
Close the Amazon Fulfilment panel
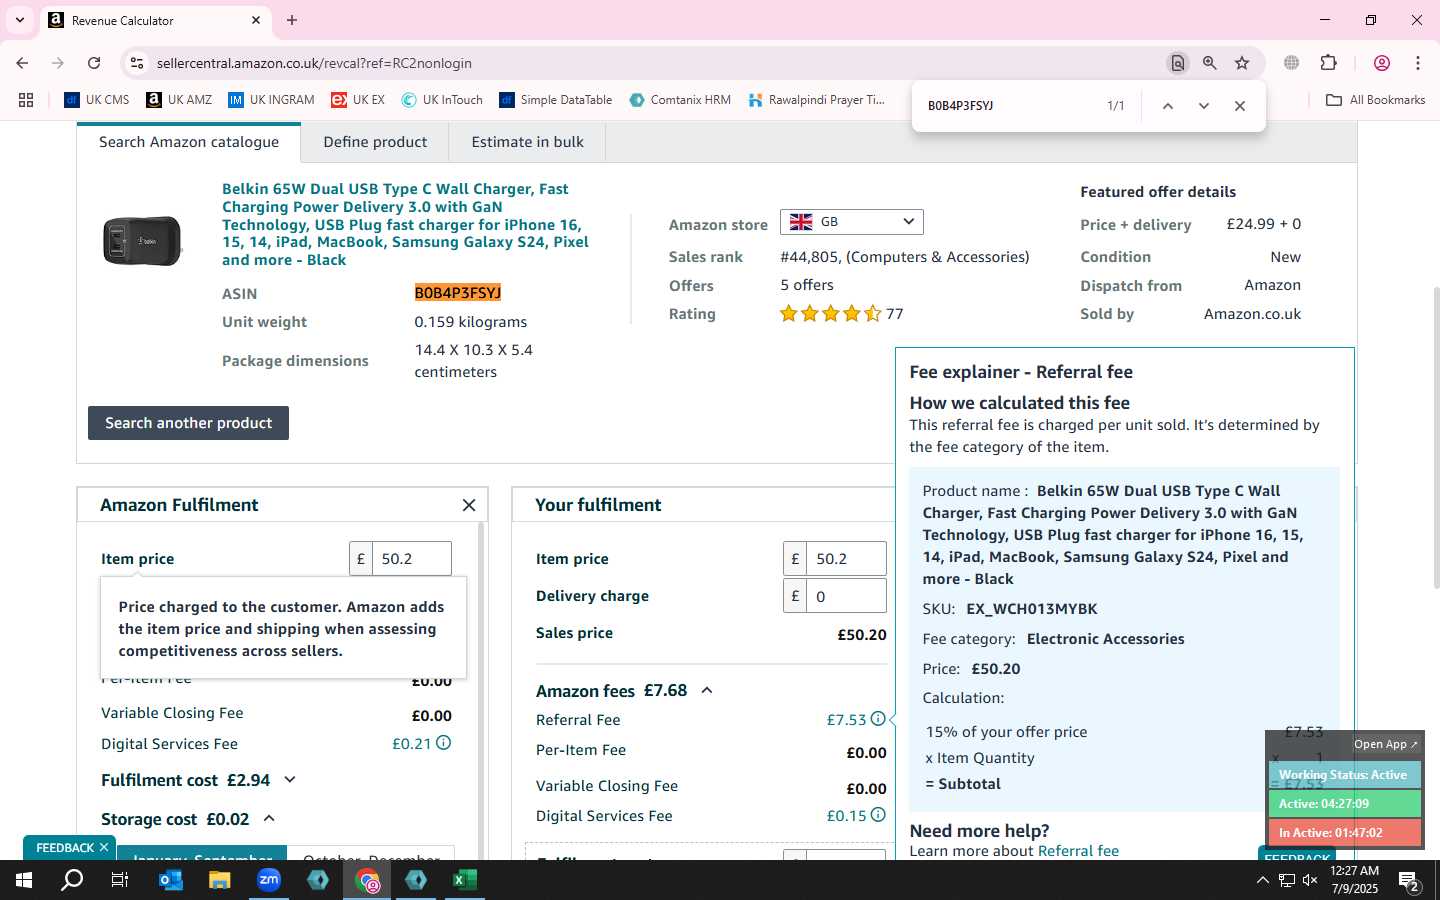click(x=469, y=505)
